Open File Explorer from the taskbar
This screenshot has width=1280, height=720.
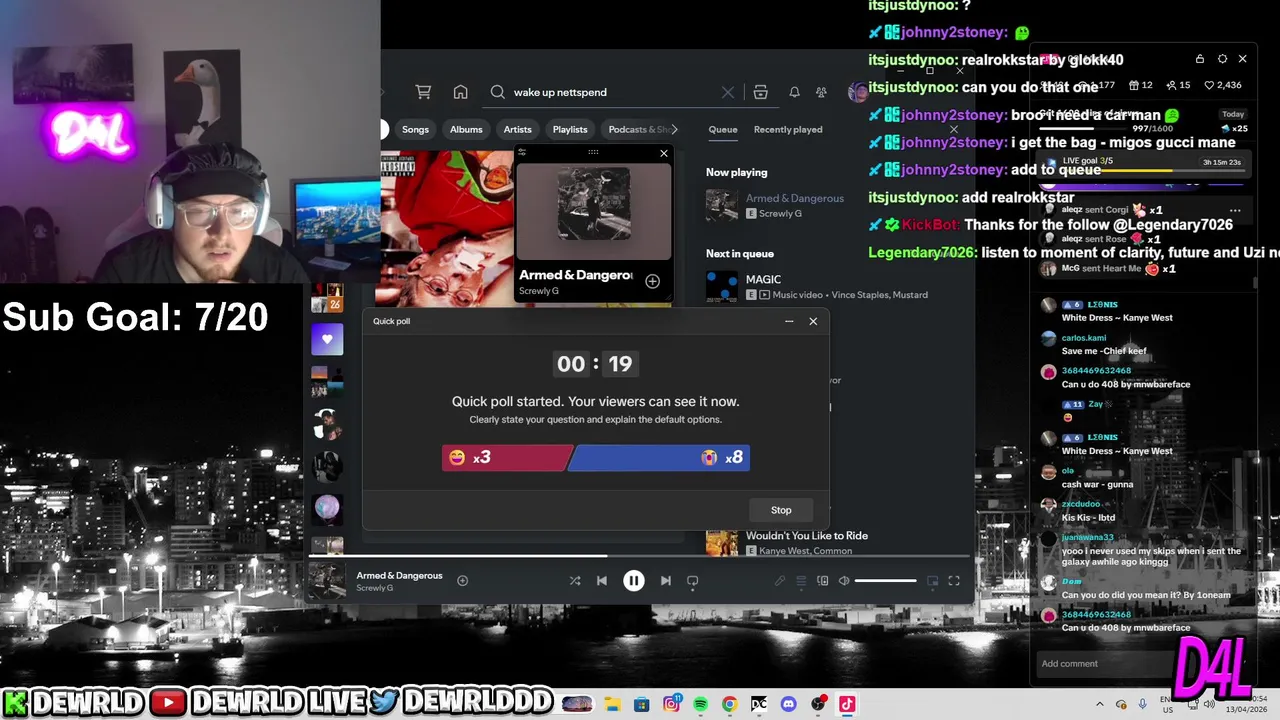point(612,704)
